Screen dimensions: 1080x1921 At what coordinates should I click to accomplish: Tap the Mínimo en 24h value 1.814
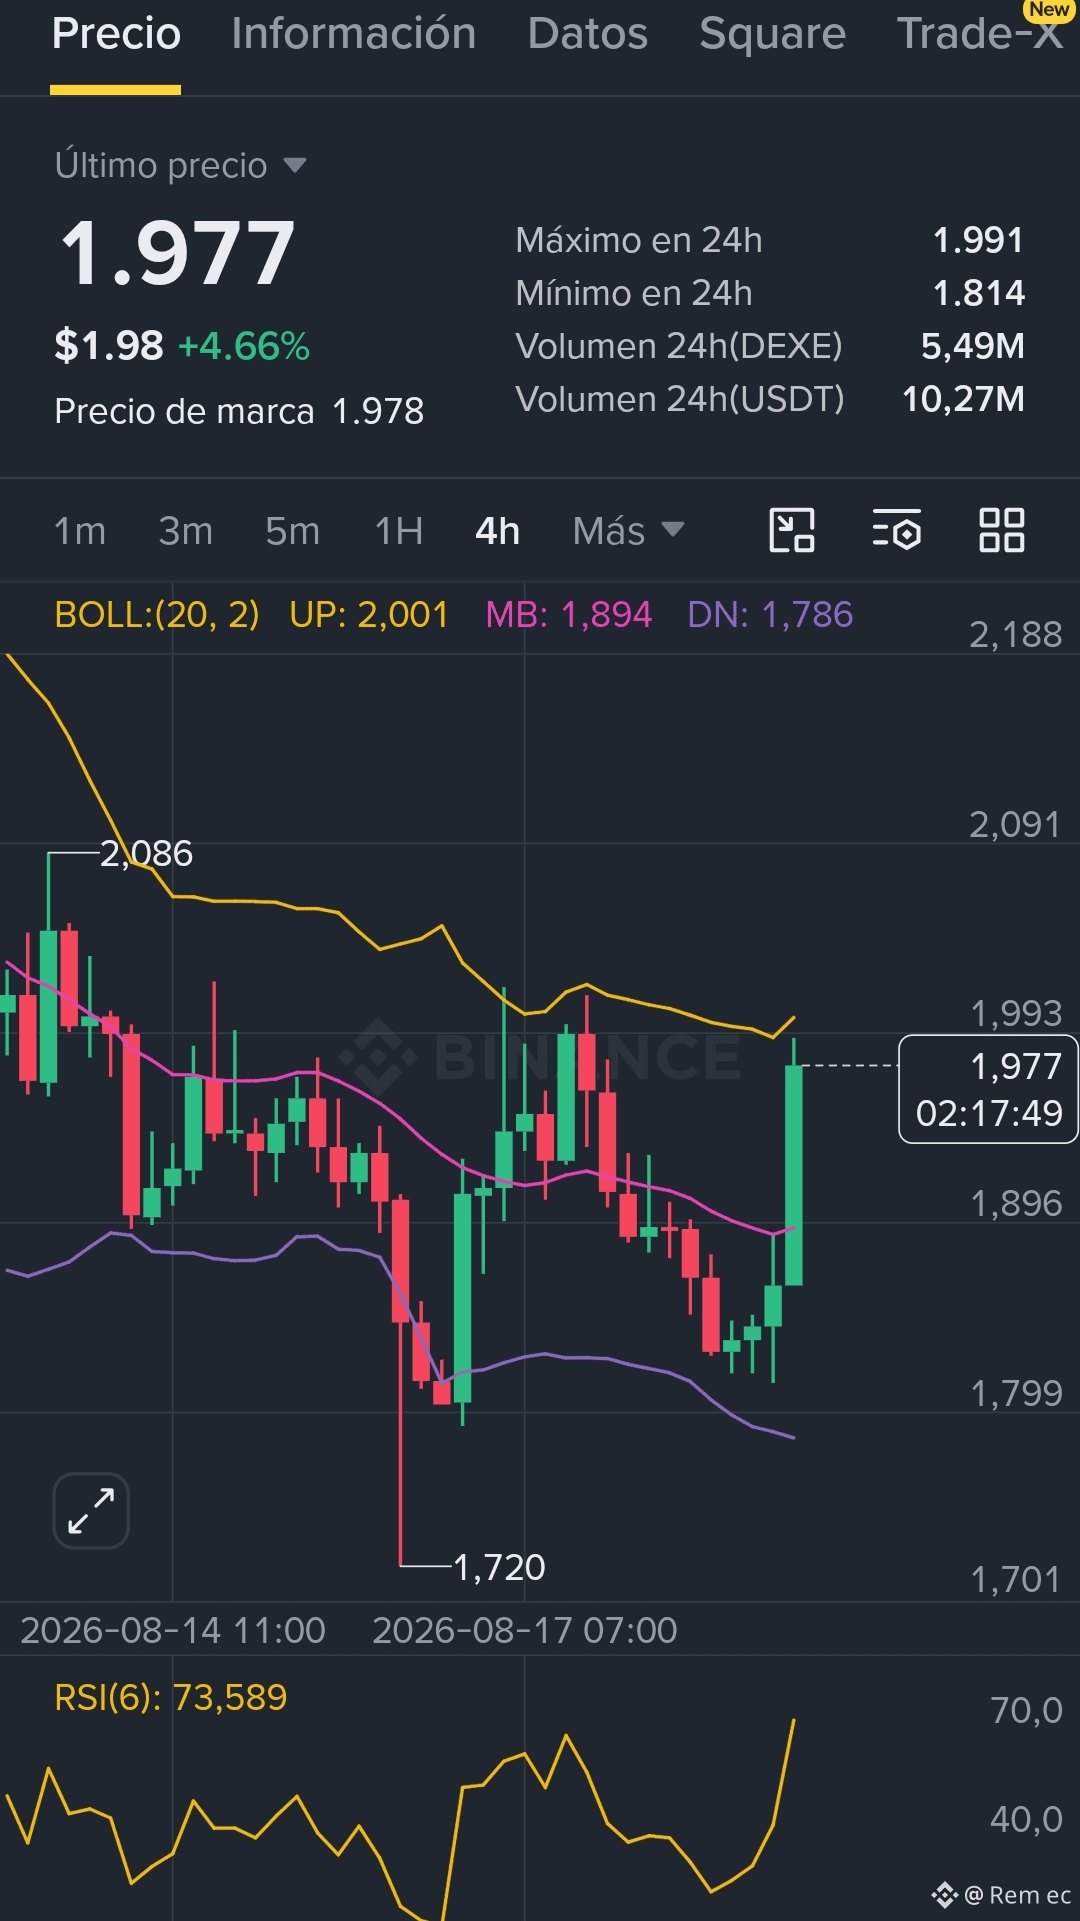[x=978, y=293]
